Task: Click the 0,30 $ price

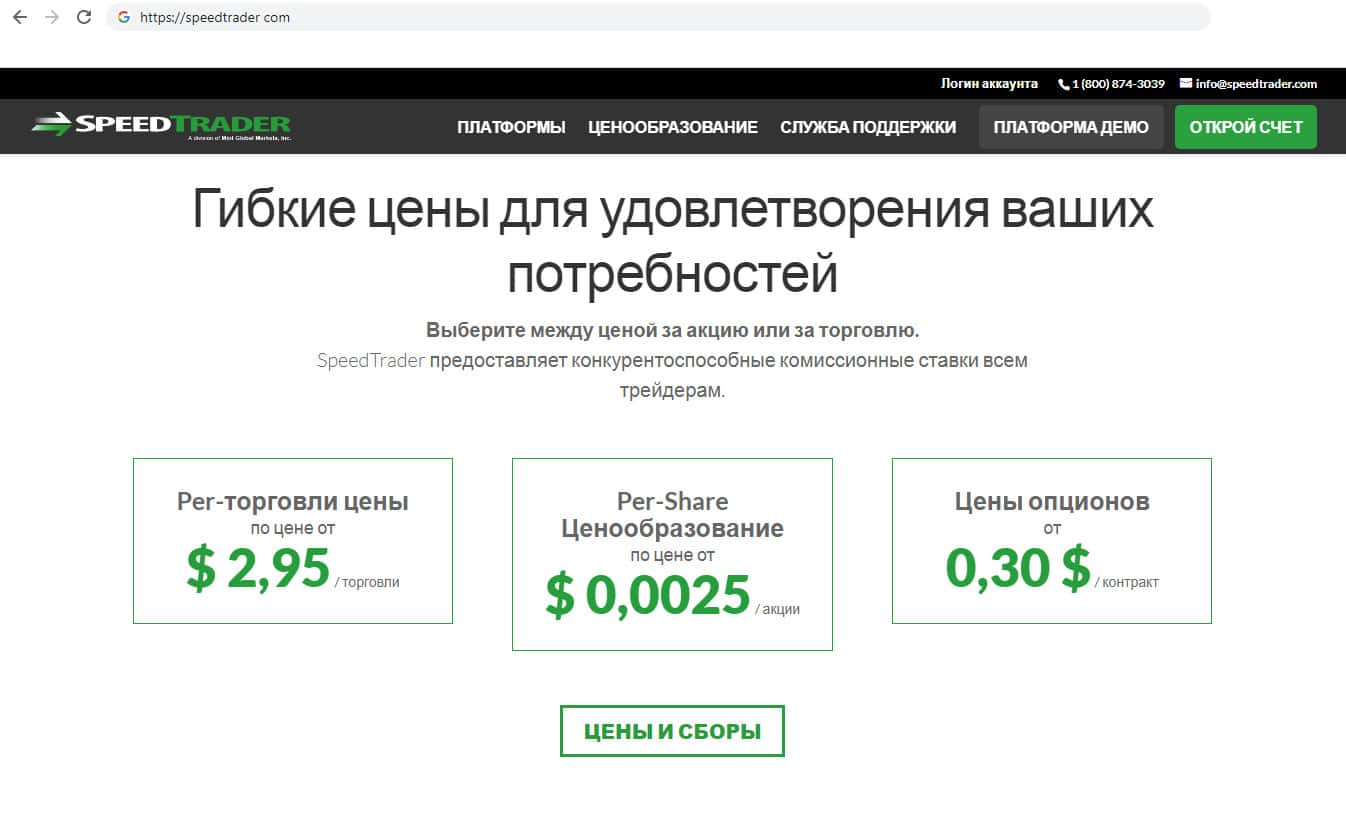Action: [x=1018, y=569]
